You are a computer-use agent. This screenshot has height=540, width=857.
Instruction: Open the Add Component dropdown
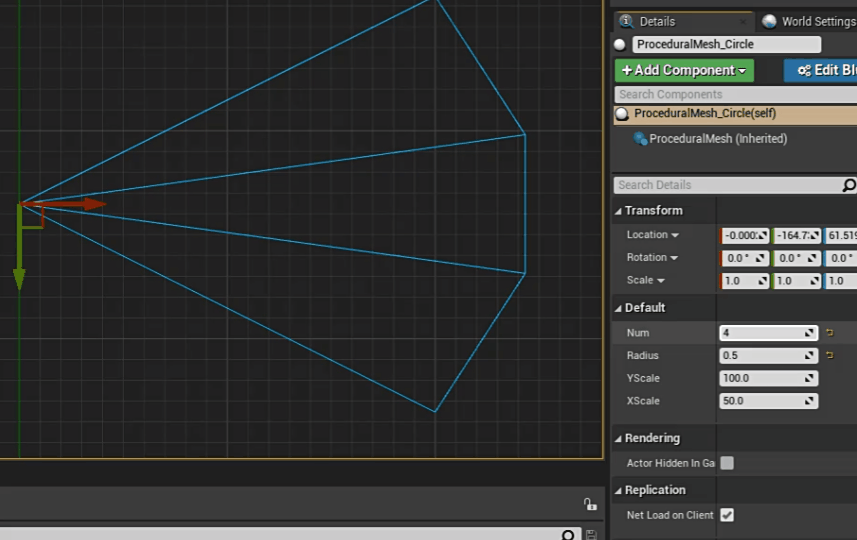(684, 71)
